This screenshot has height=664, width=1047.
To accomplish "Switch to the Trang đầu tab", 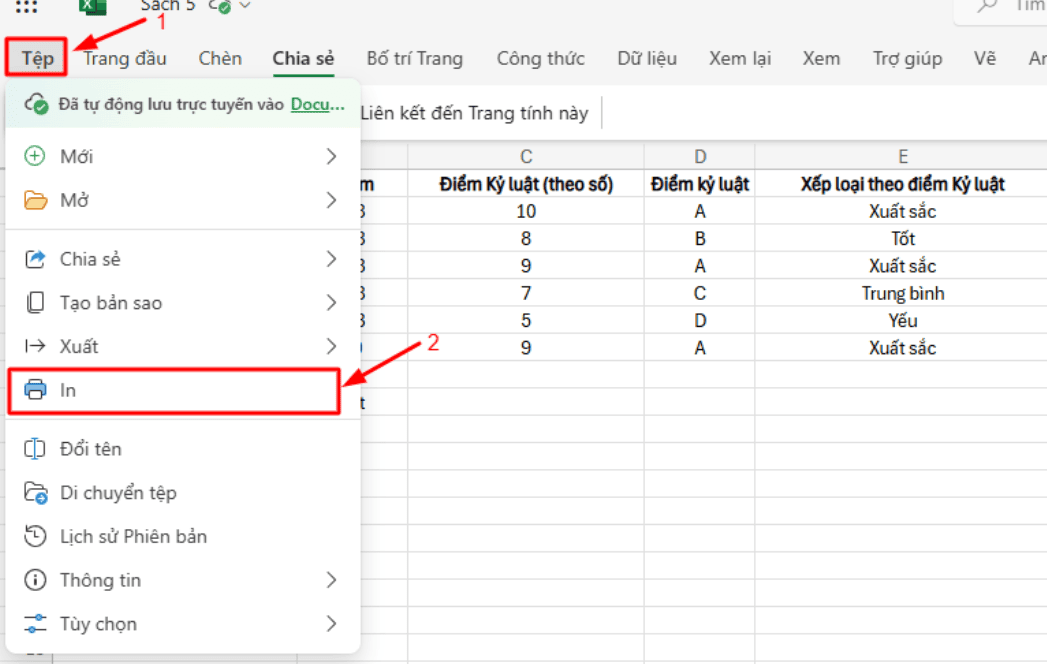I will (125, 59).
